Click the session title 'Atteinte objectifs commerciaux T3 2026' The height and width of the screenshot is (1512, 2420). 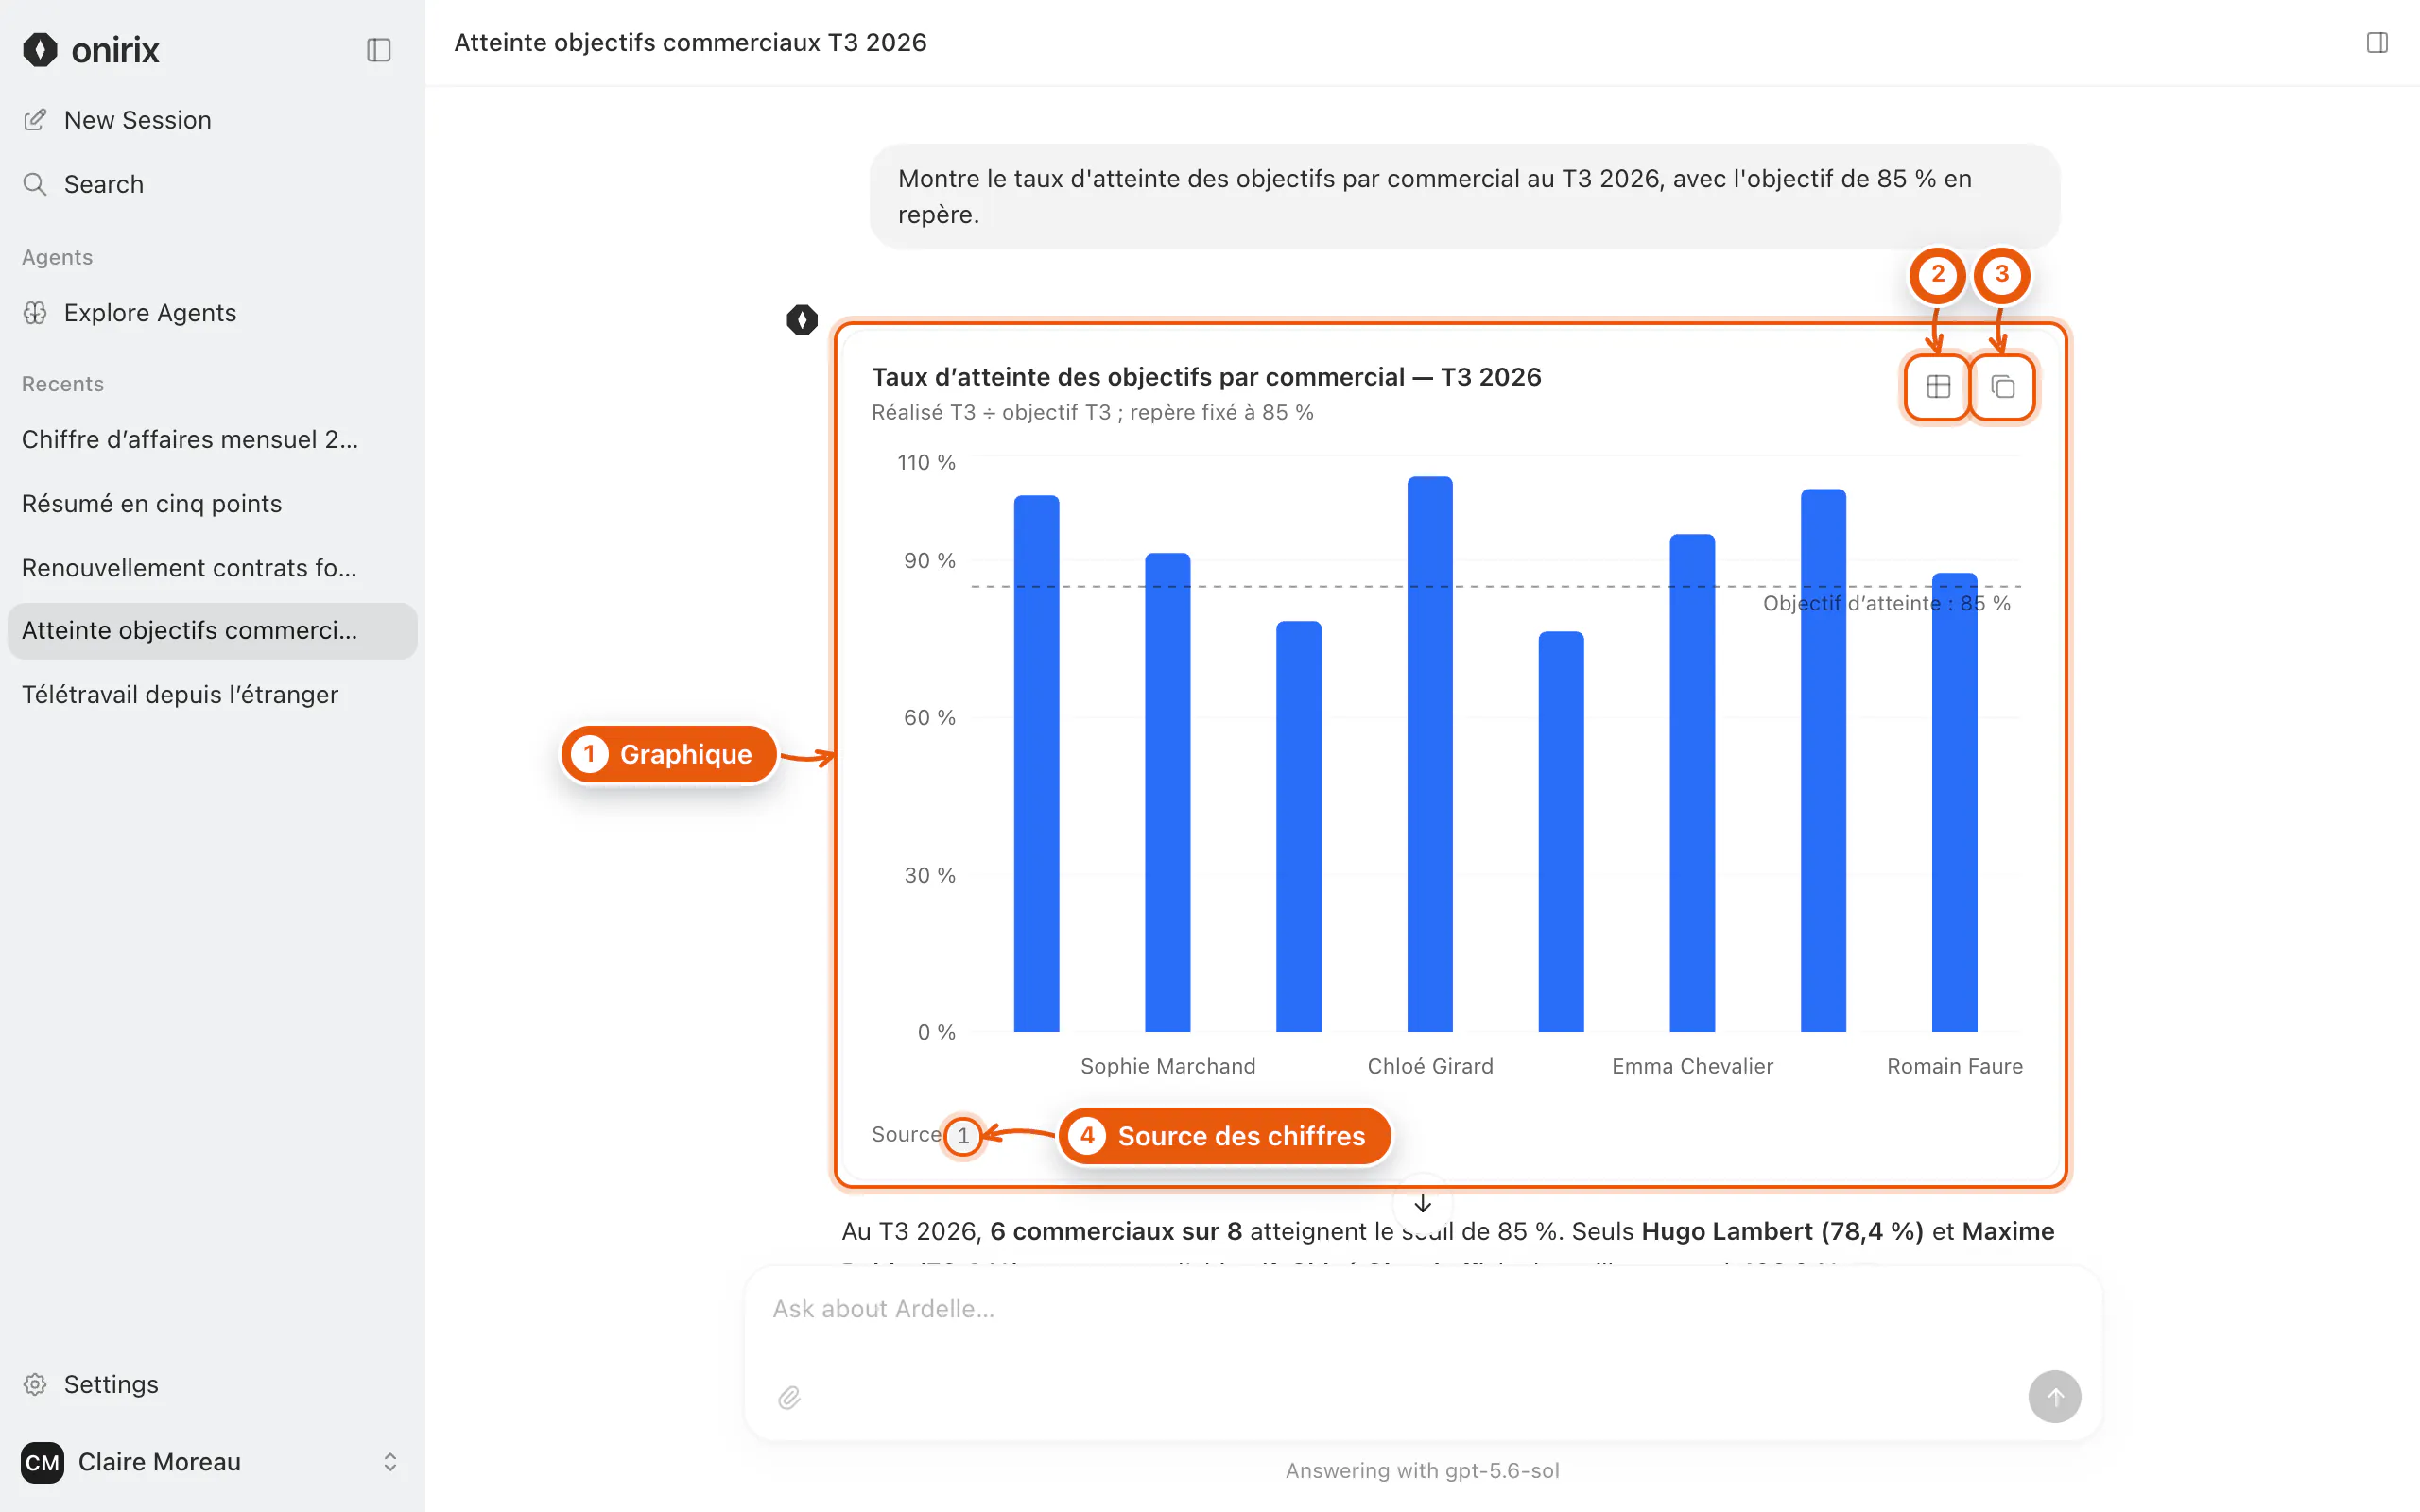[x=690, y=42]
